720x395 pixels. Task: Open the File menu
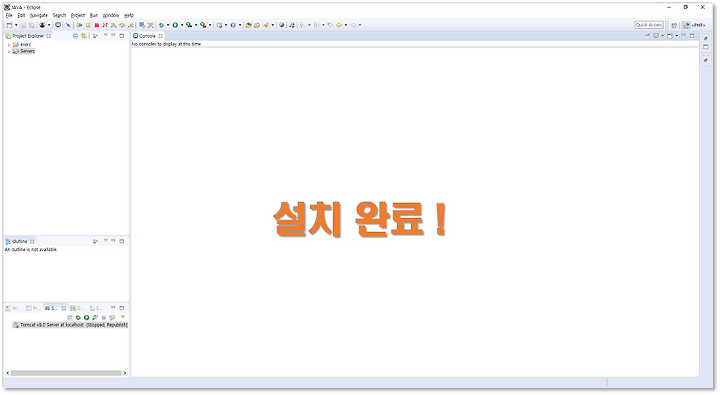[9, 15]
